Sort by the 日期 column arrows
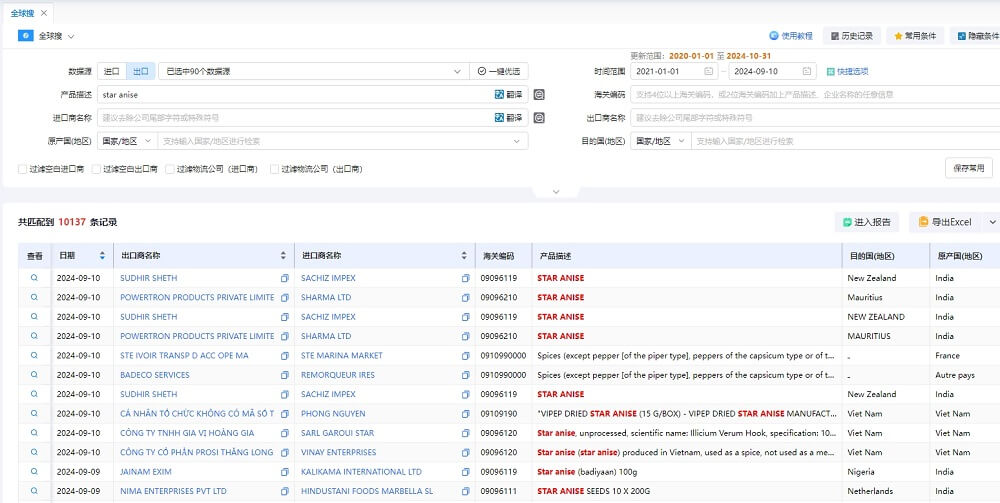The image size is (1000, 503). coord(102,256)
